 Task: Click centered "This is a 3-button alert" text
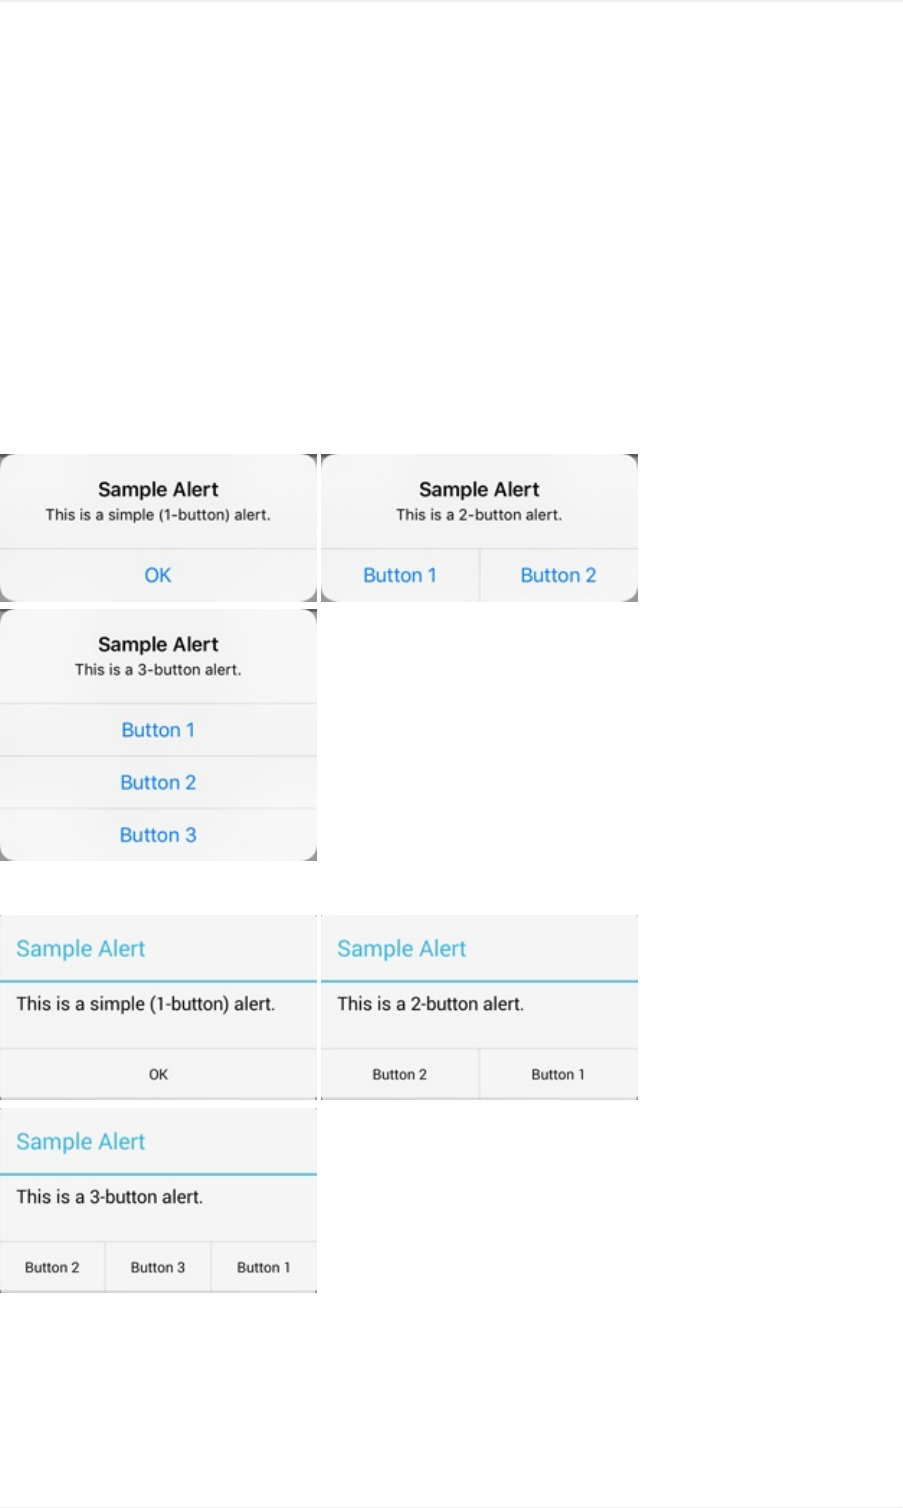pyautogui.click(x=158, y=670)
